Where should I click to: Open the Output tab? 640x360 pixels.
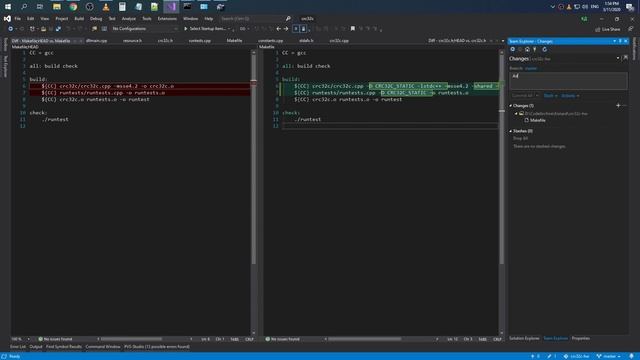tap(36, 347)
